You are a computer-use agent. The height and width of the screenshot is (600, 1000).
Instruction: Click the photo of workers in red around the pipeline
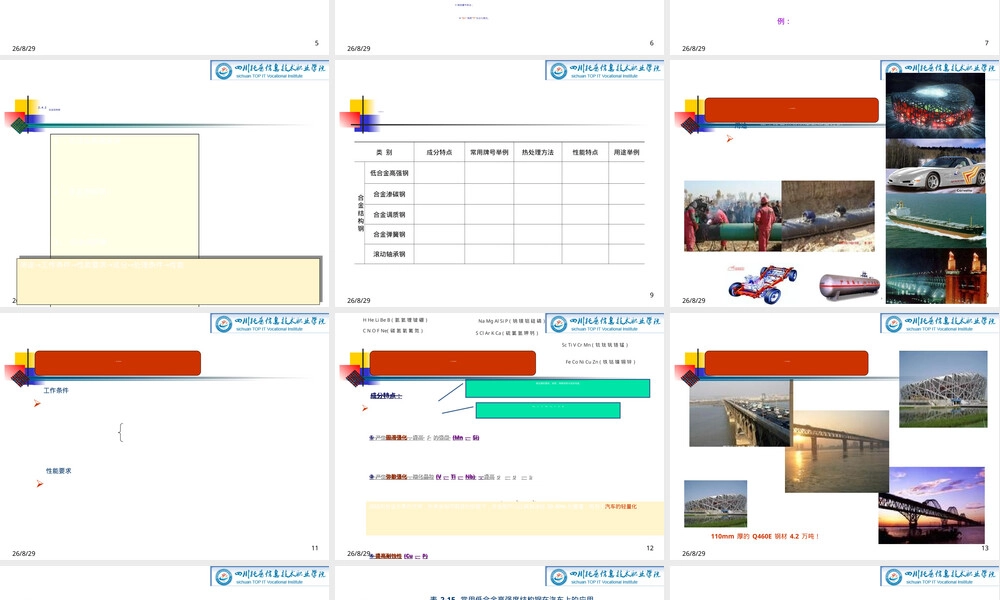click(733, 216)
